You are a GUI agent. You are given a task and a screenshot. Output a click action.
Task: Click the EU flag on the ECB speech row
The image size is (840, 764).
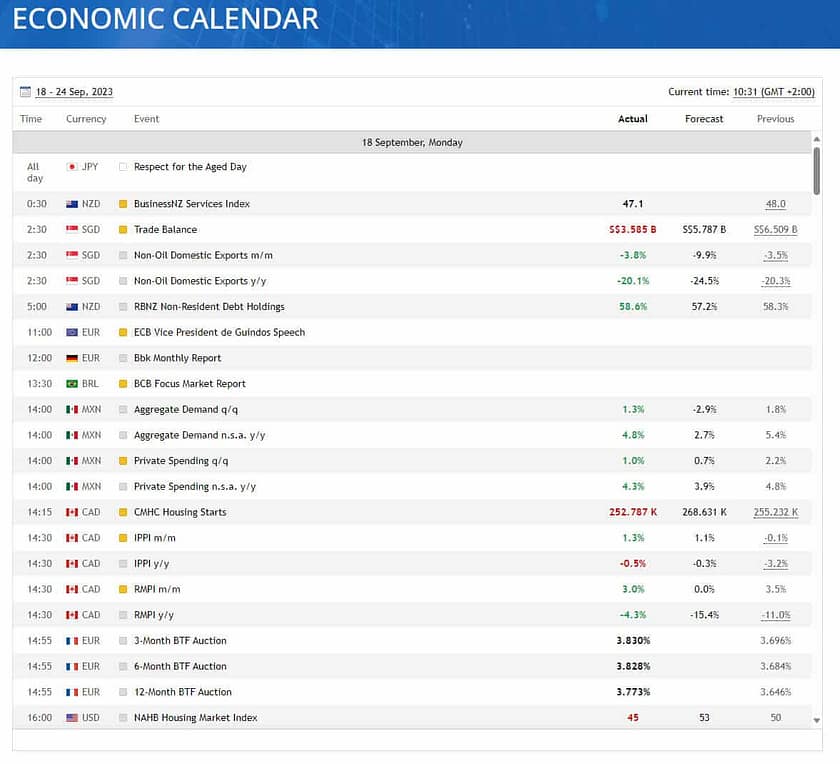[x=72, y=333]
